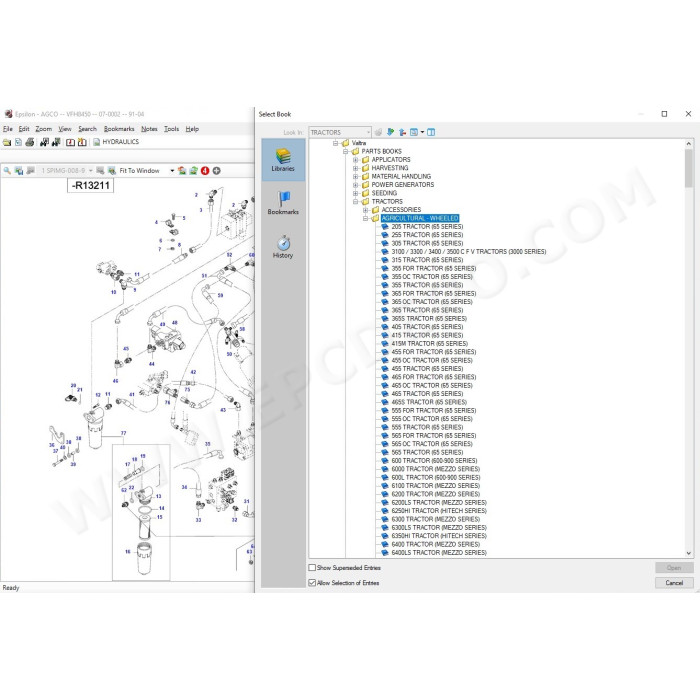Screen dimensions: 700x700
Task: Click the blue down arrow icon in Select Book
Action: tap(391, 132)
